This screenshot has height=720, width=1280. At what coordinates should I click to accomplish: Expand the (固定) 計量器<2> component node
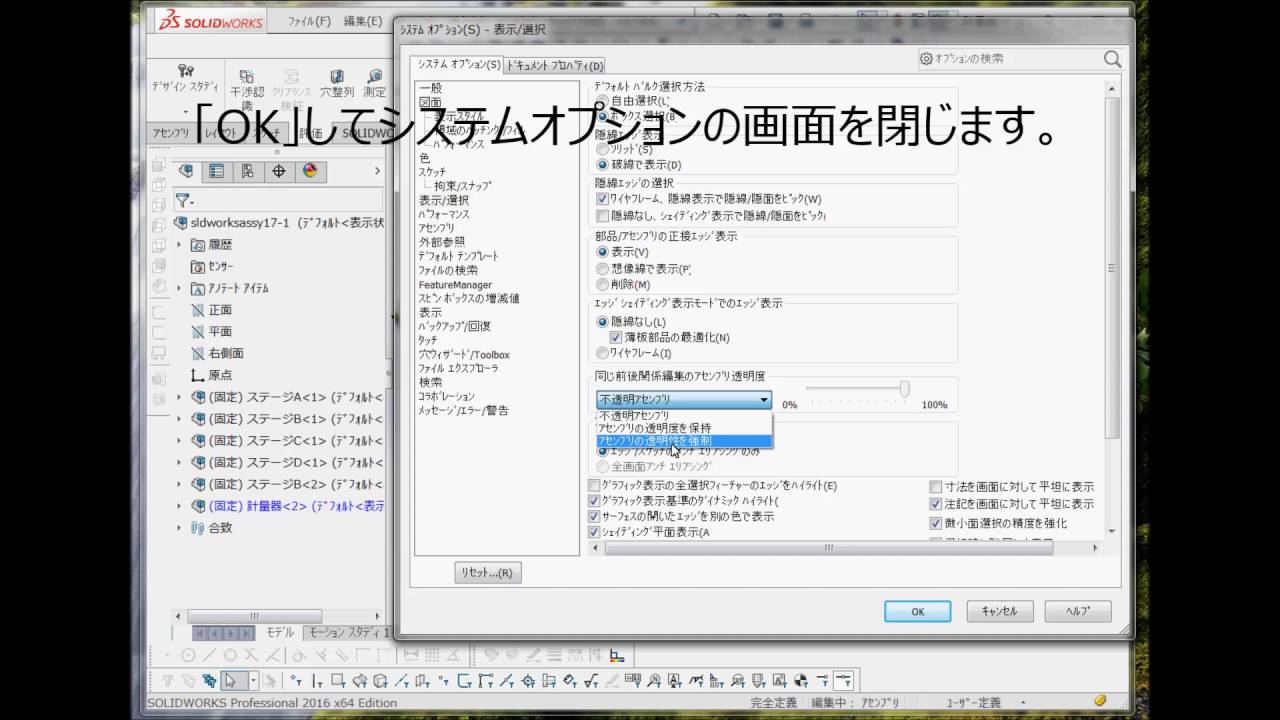click(x=180, y=506)
